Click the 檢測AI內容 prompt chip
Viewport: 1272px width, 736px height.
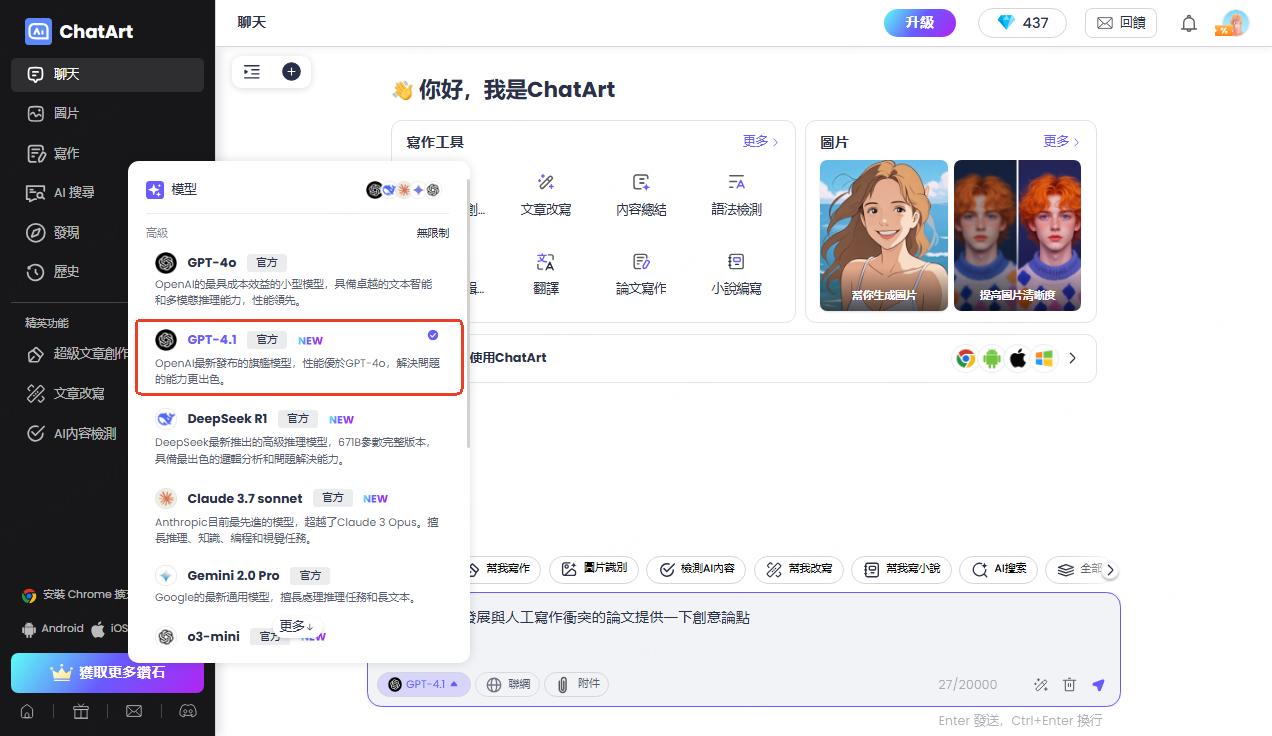click(696, 569)
